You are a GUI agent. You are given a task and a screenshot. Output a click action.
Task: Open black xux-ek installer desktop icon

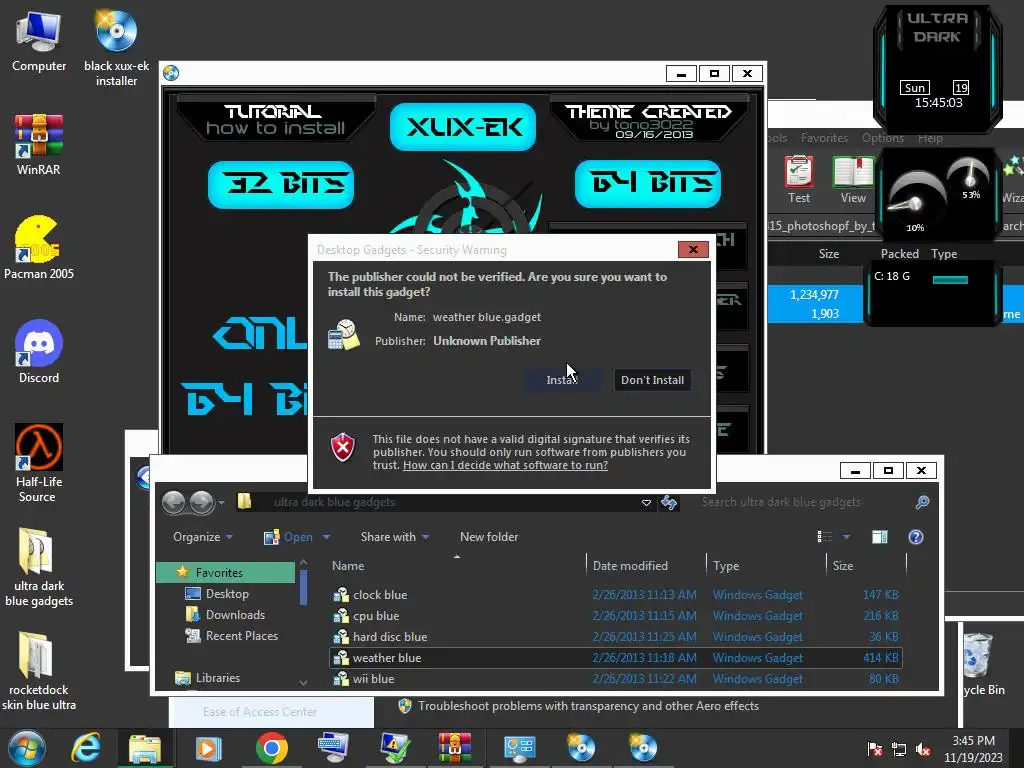pyautogui.click(x=116, y=47)
